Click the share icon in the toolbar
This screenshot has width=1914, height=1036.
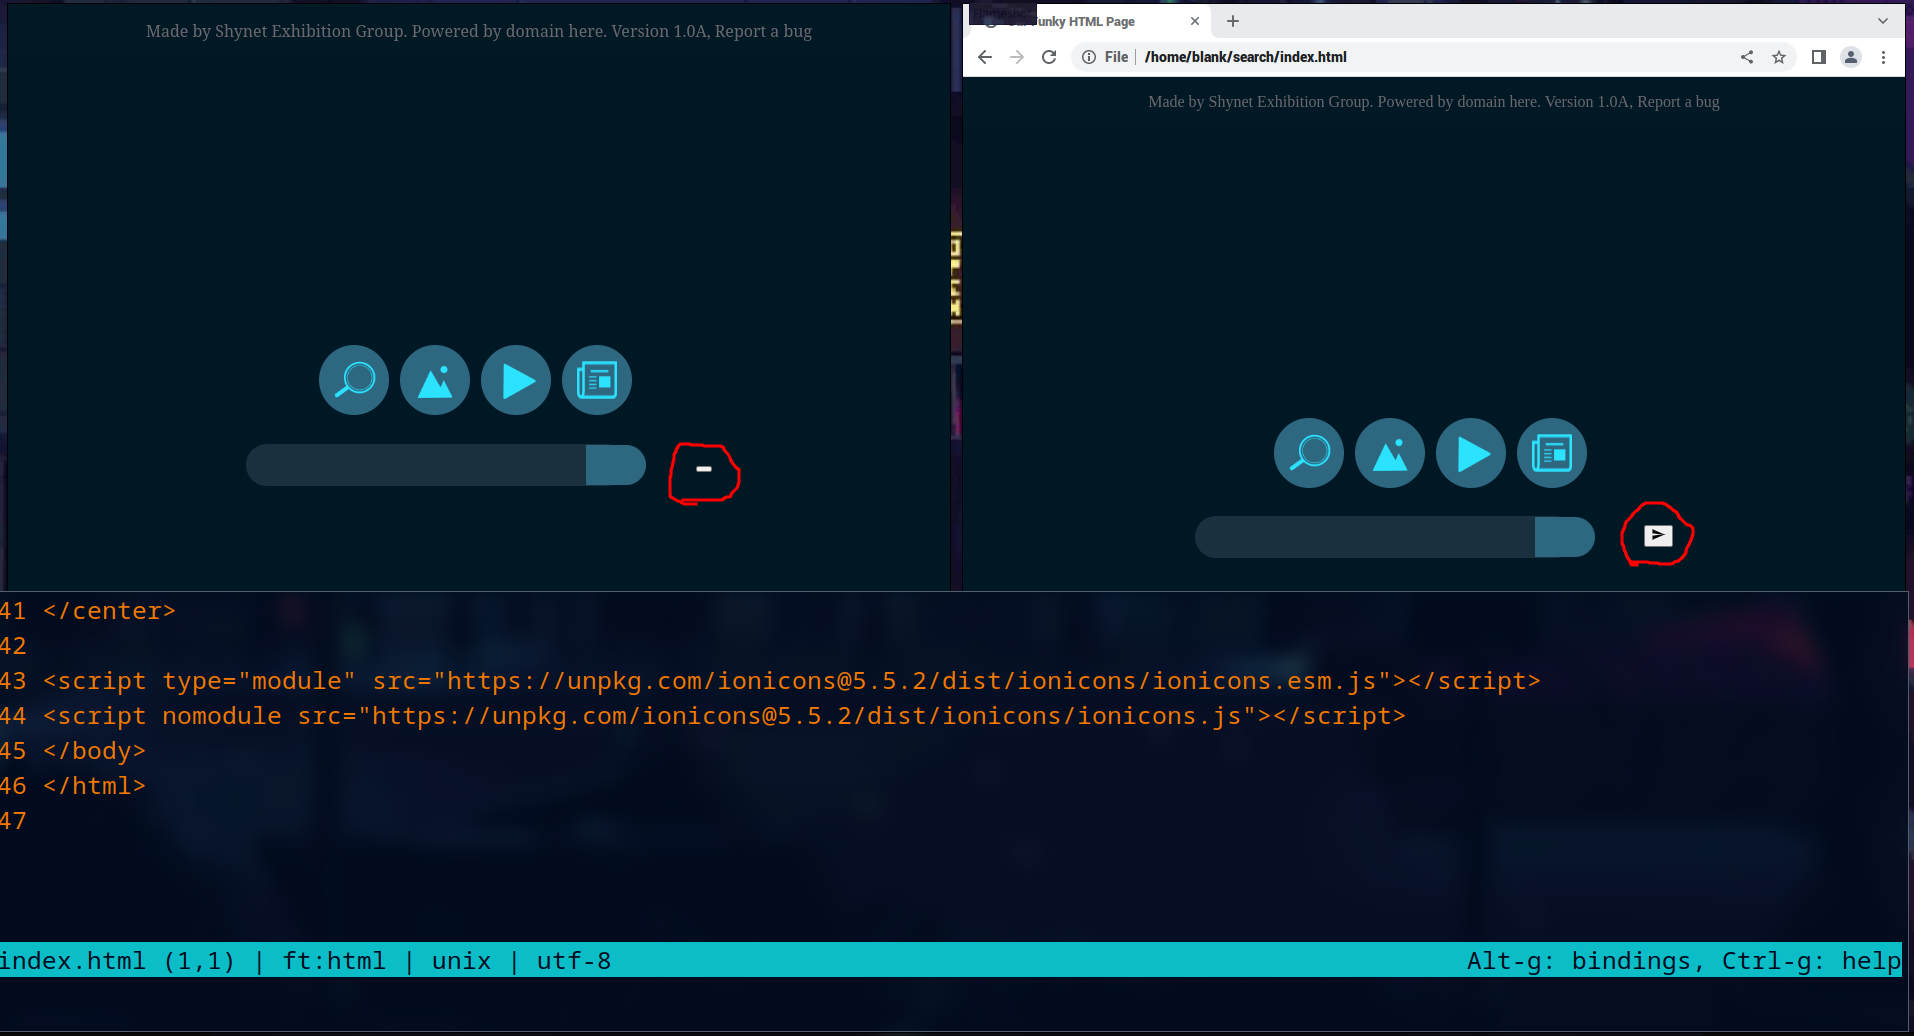click(1747, 57)
